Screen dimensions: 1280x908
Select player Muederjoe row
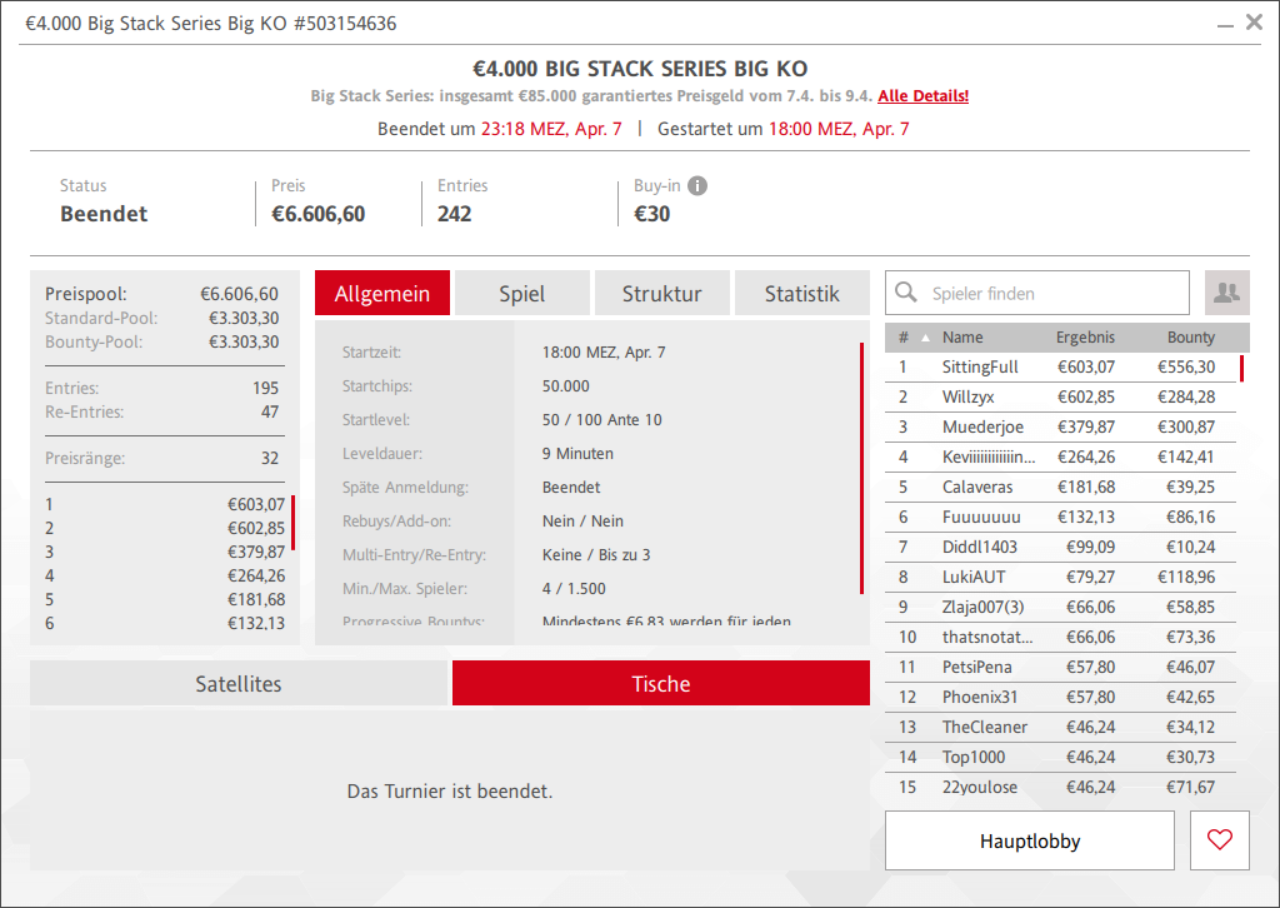(1061, 427)
